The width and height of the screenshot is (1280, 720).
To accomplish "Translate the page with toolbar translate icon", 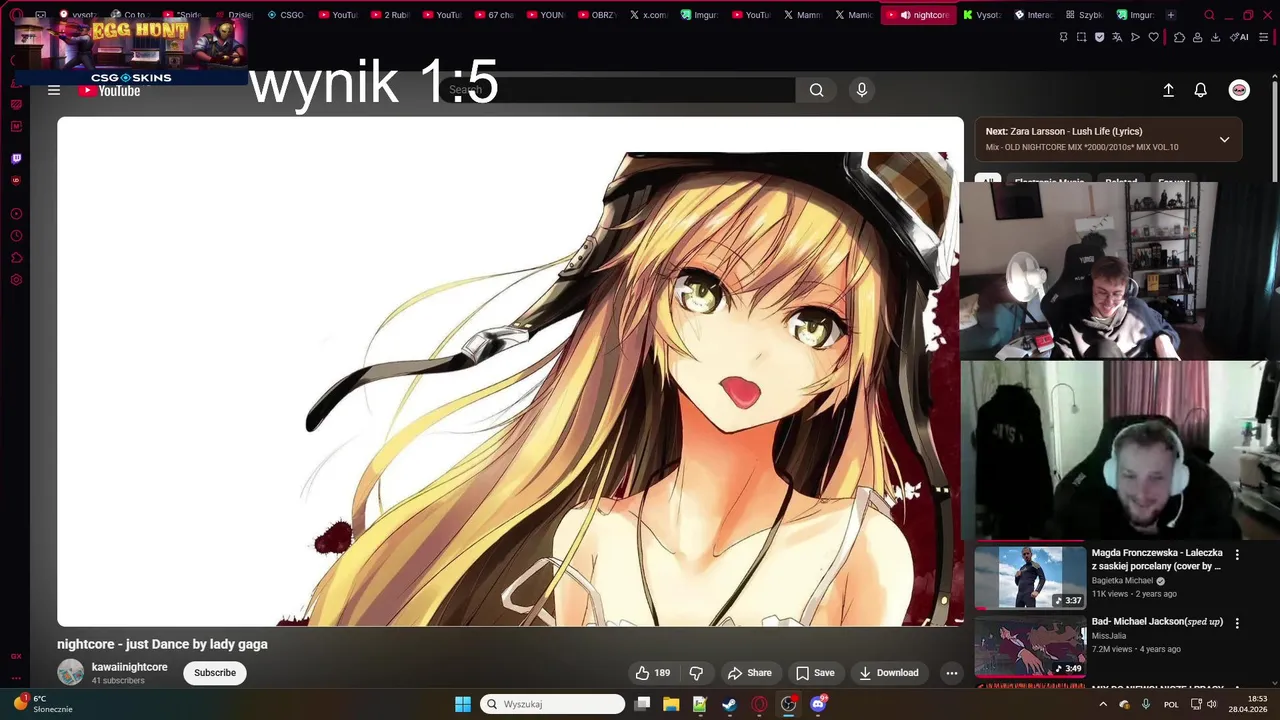I will (x=1117, y=37).
